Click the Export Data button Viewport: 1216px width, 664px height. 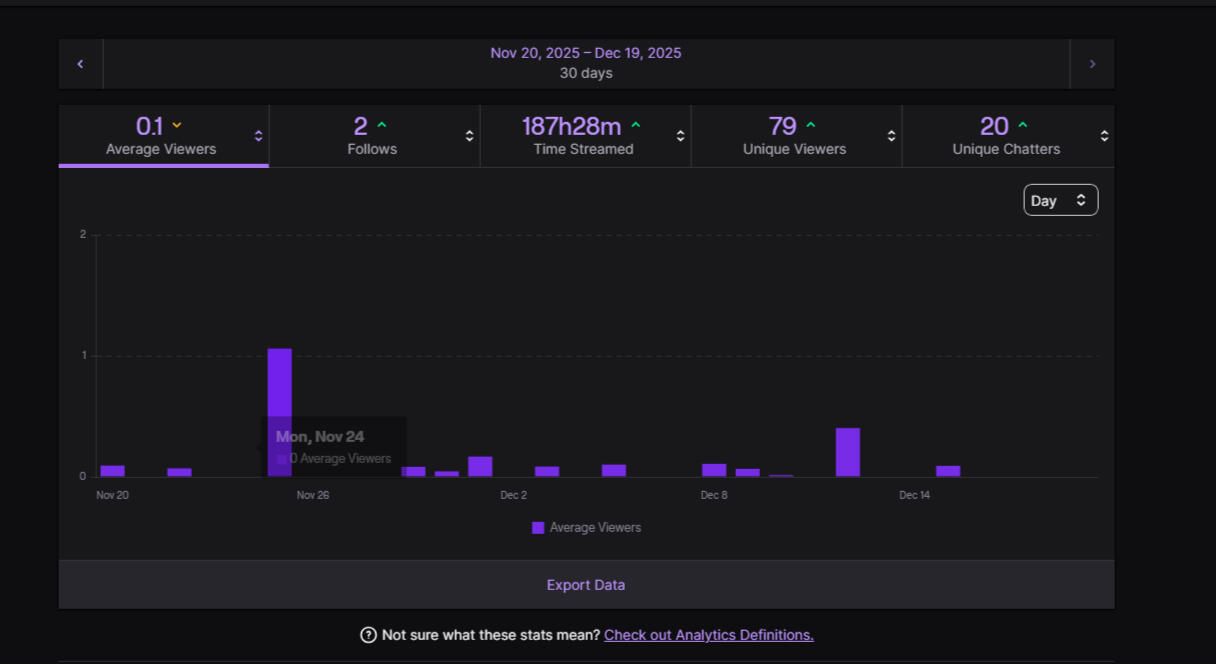tap(586, 585)
